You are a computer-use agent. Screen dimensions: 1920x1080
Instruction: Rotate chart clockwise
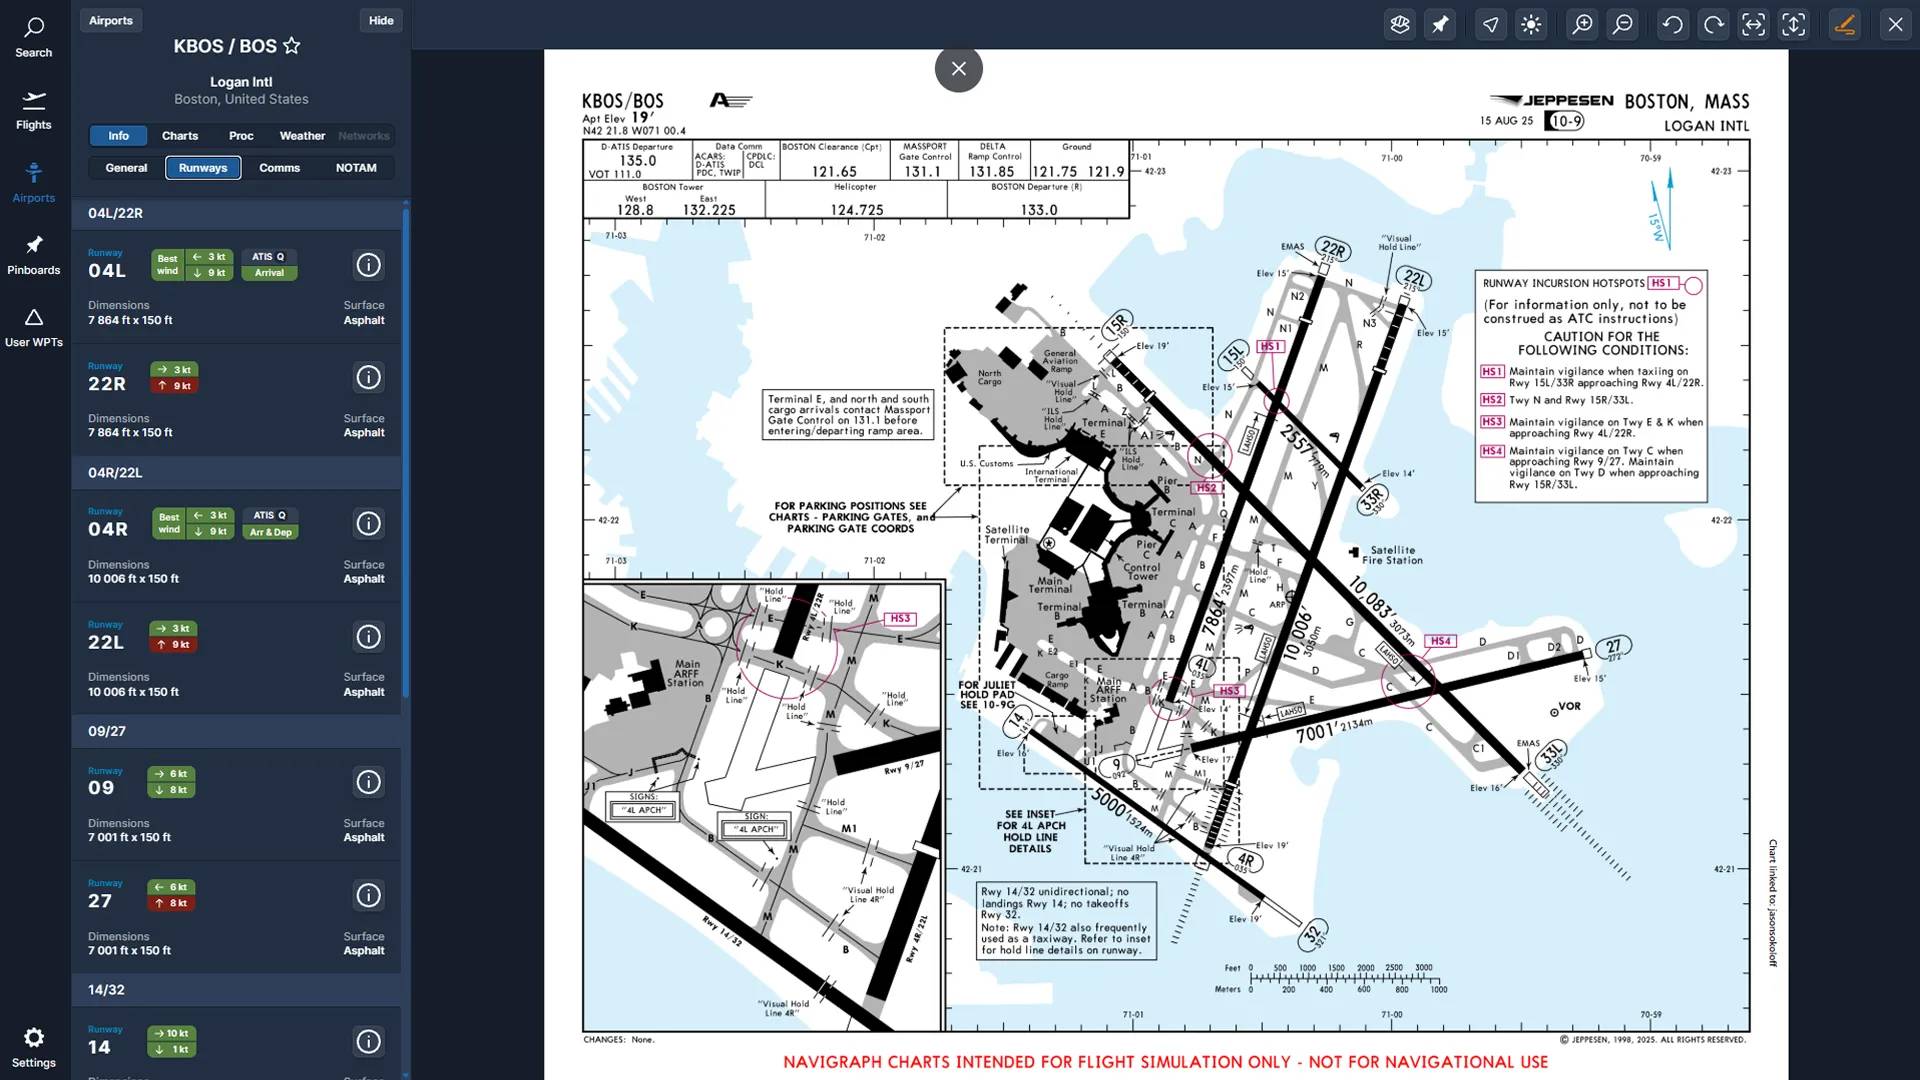point(1713,25)
